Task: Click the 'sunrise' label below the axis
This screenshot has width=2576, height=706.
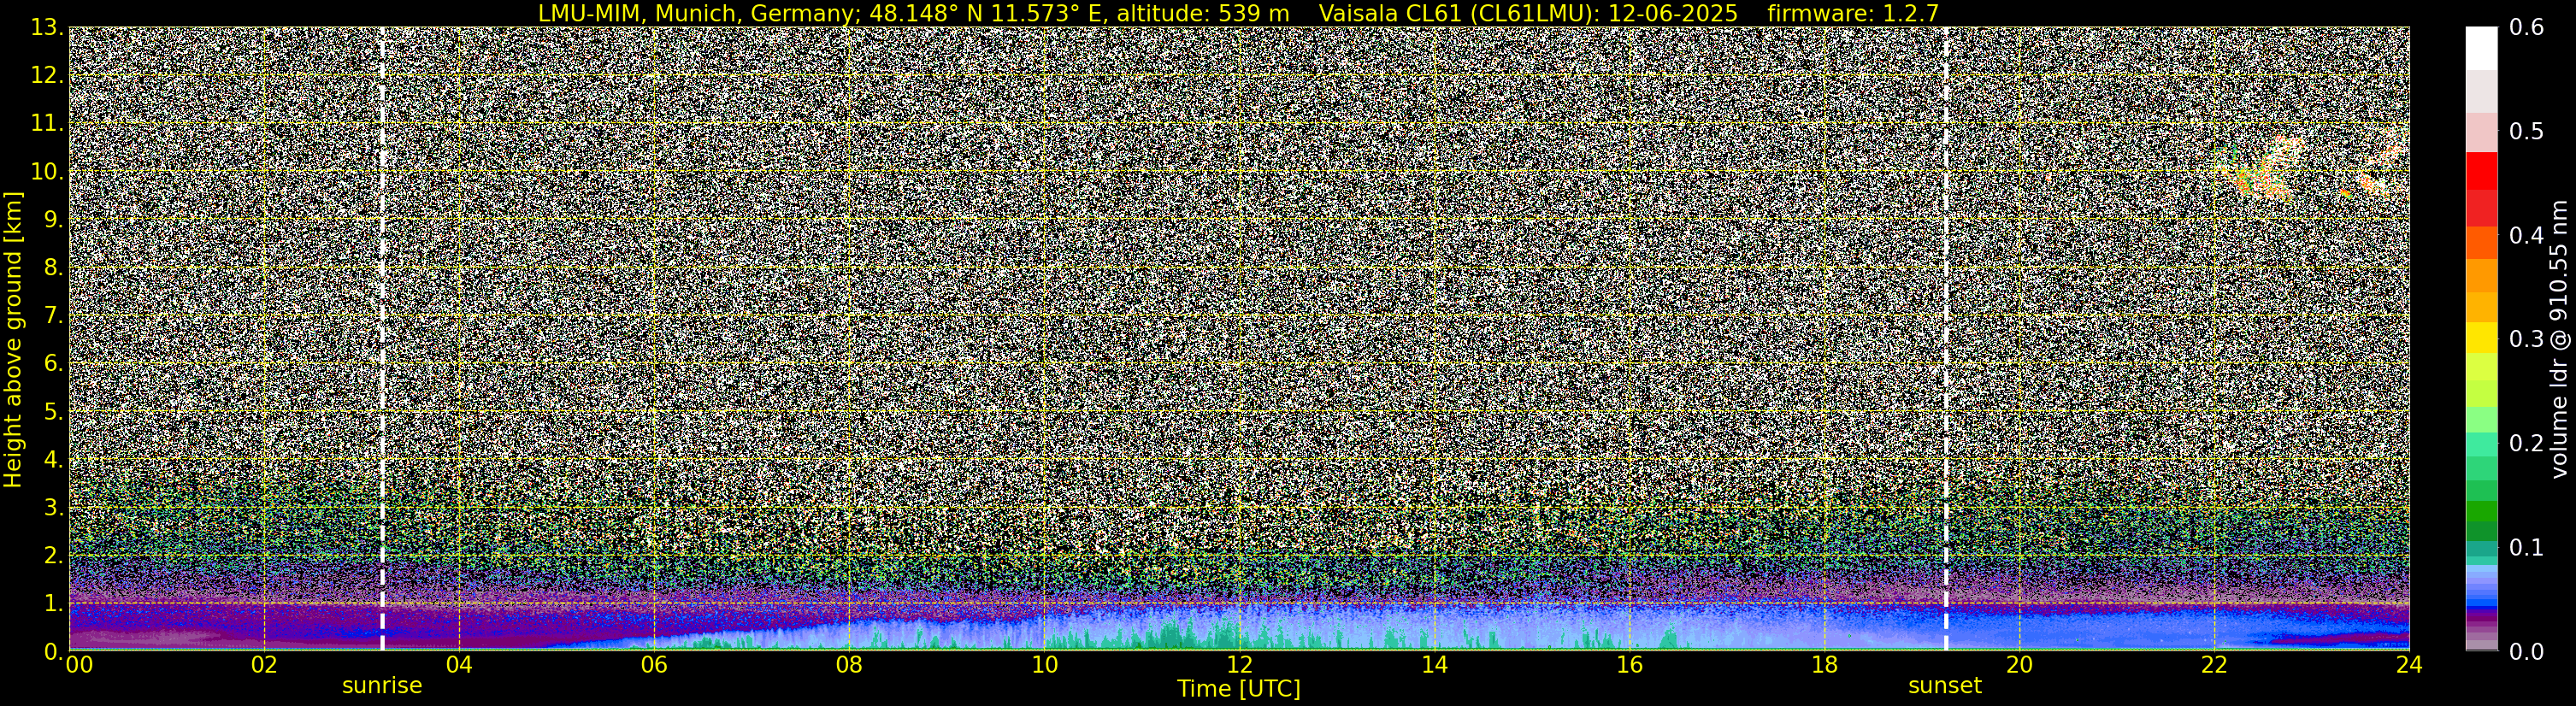Action: pos(382,686)
